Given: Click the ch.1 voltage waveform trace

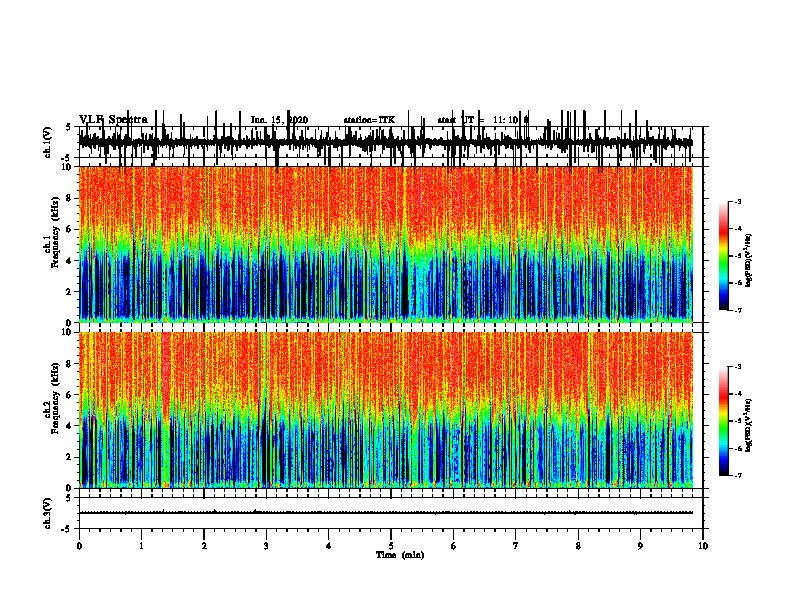Looking at the screenshot, I should [x=385, y=142].
